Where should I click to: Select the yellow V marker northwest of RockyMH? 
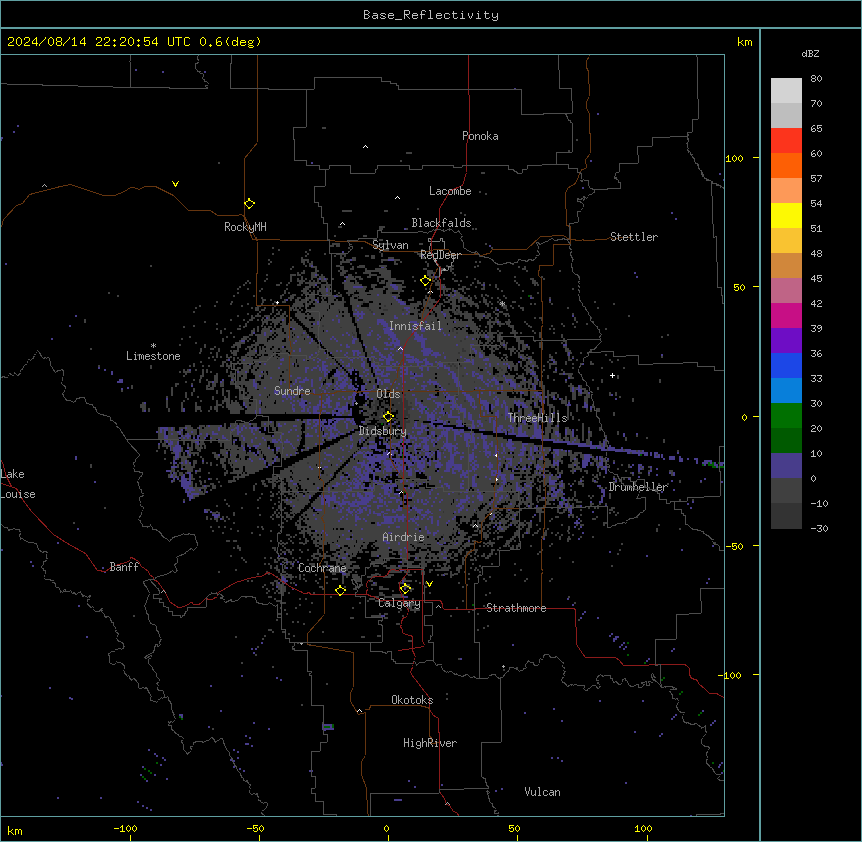(x=175, y=184)
